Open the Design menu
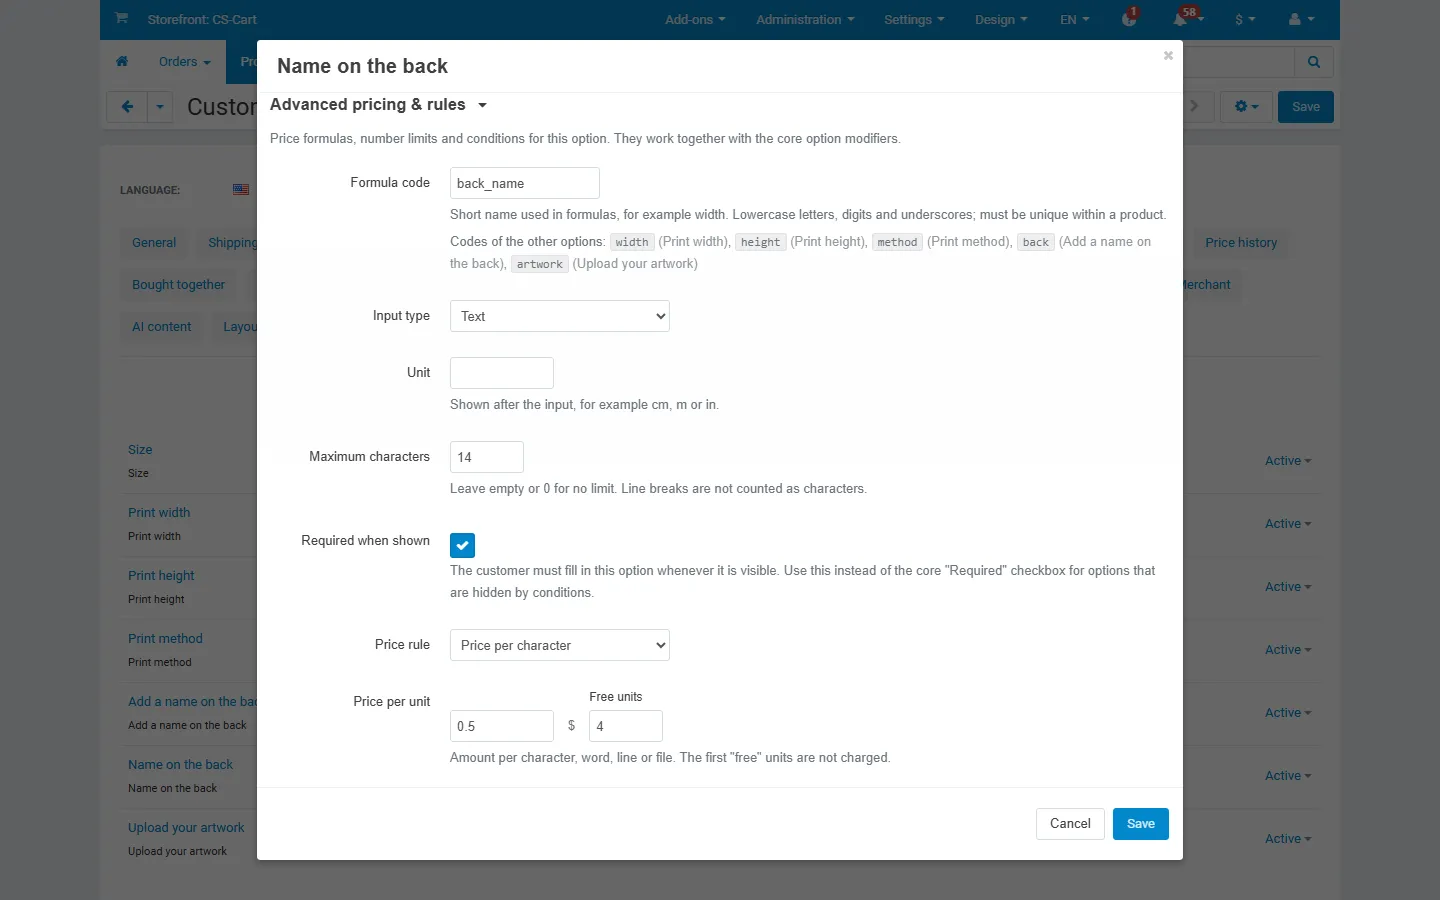The image size is (1440, 900). (1001, 19)
